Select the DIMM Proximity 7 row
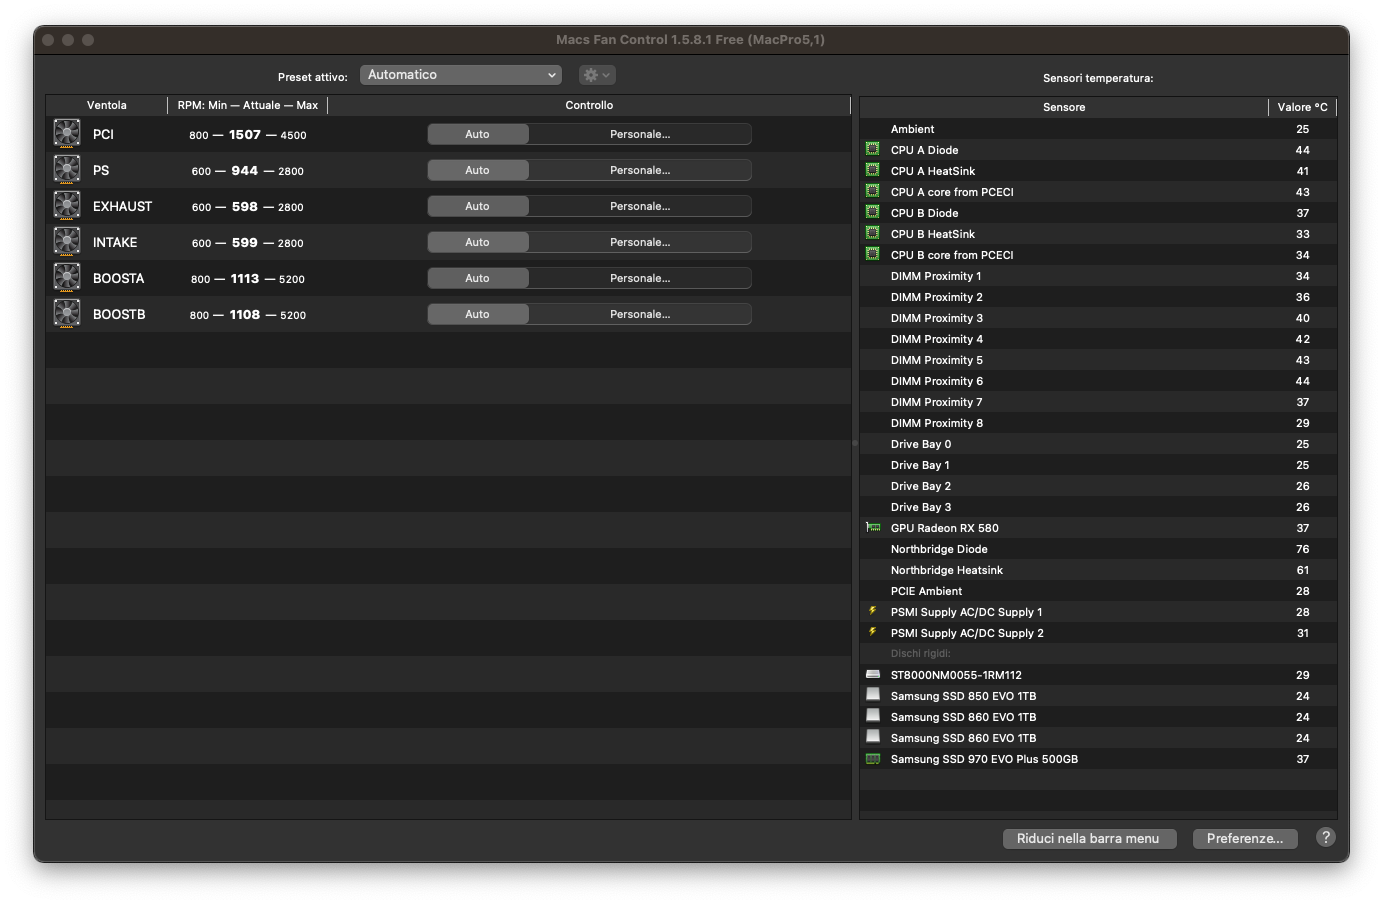 1098,402
